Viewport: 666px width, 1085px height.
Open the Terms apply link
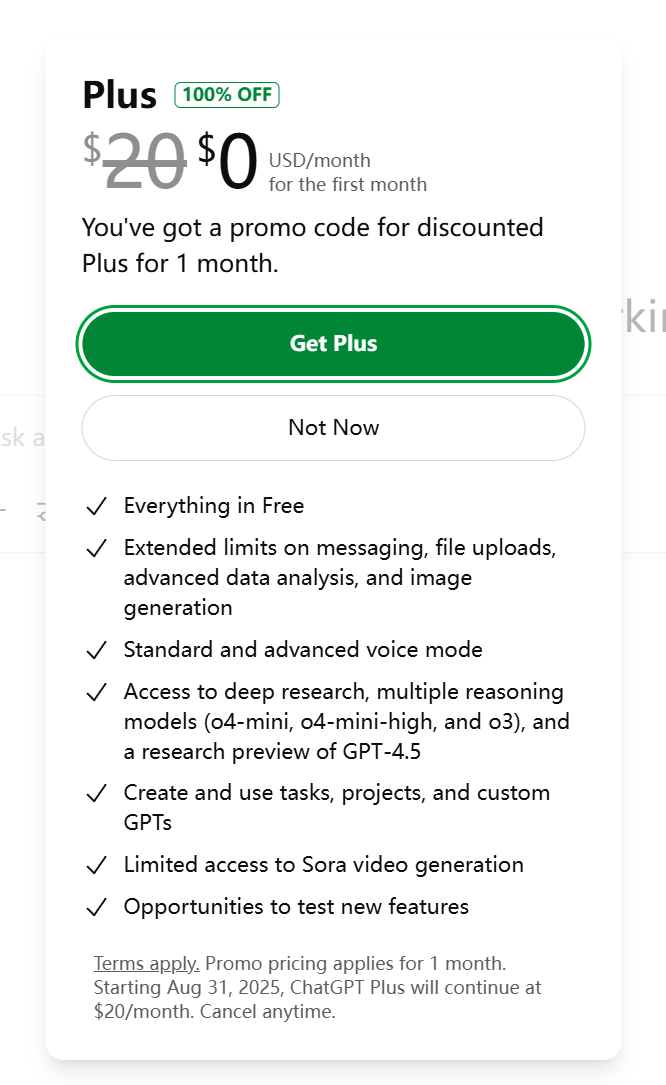pyautogui.click(x=146, y=963)
